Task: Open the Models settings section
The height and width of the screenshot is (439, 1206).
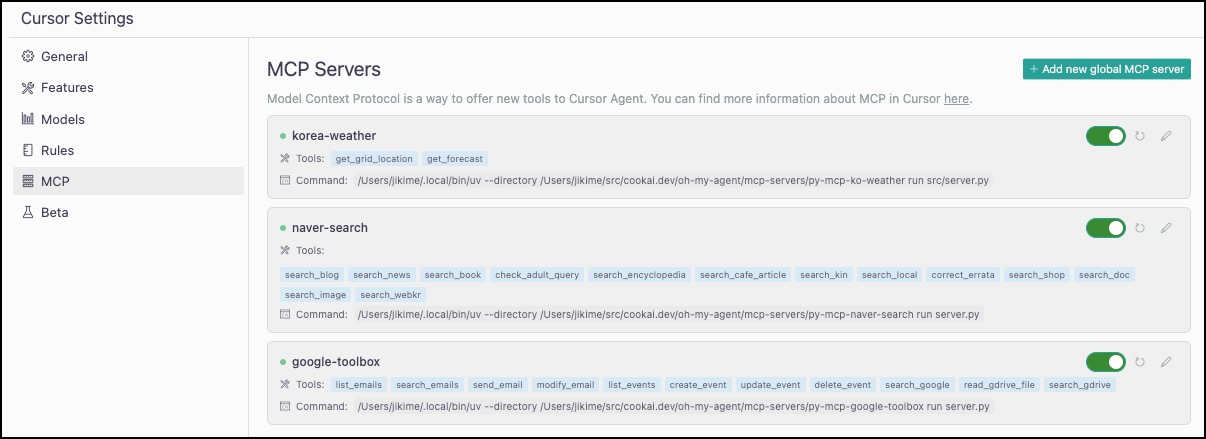Action: 128,119
